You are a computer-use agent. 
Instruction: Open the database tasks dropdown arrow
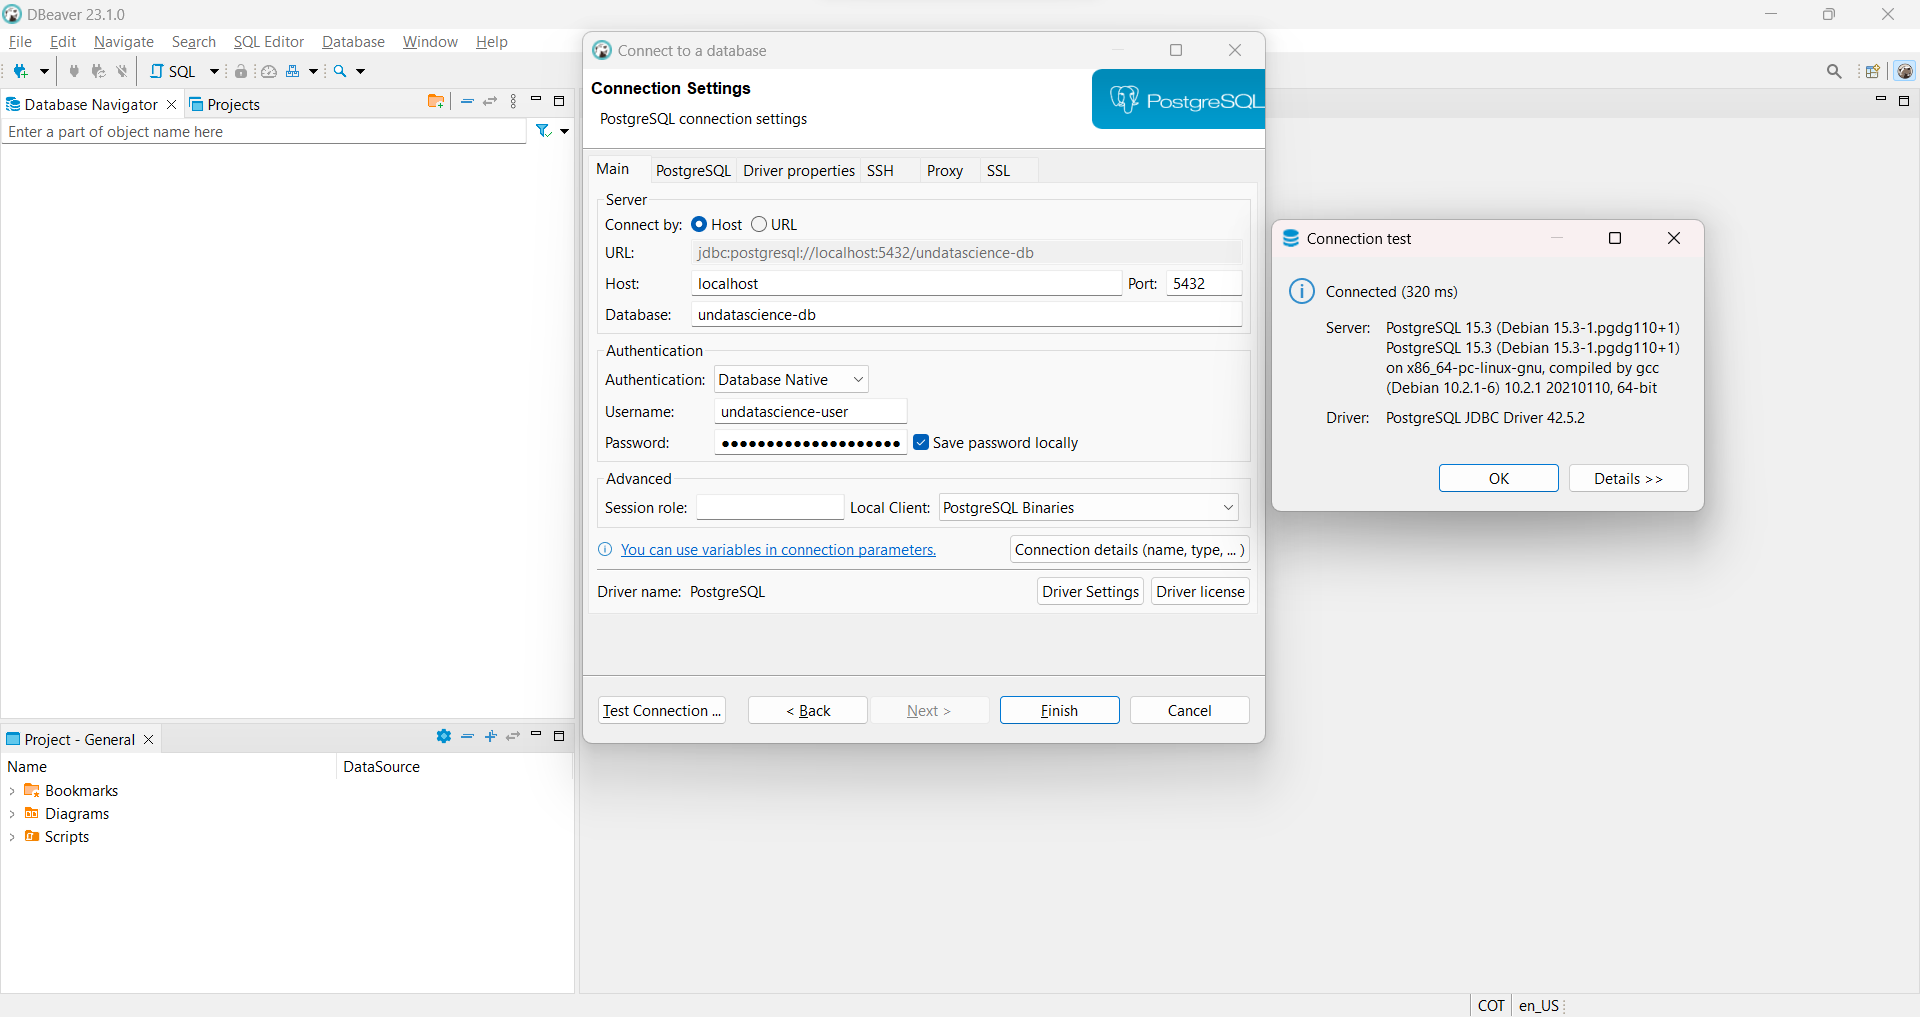[x=313, y=71]
